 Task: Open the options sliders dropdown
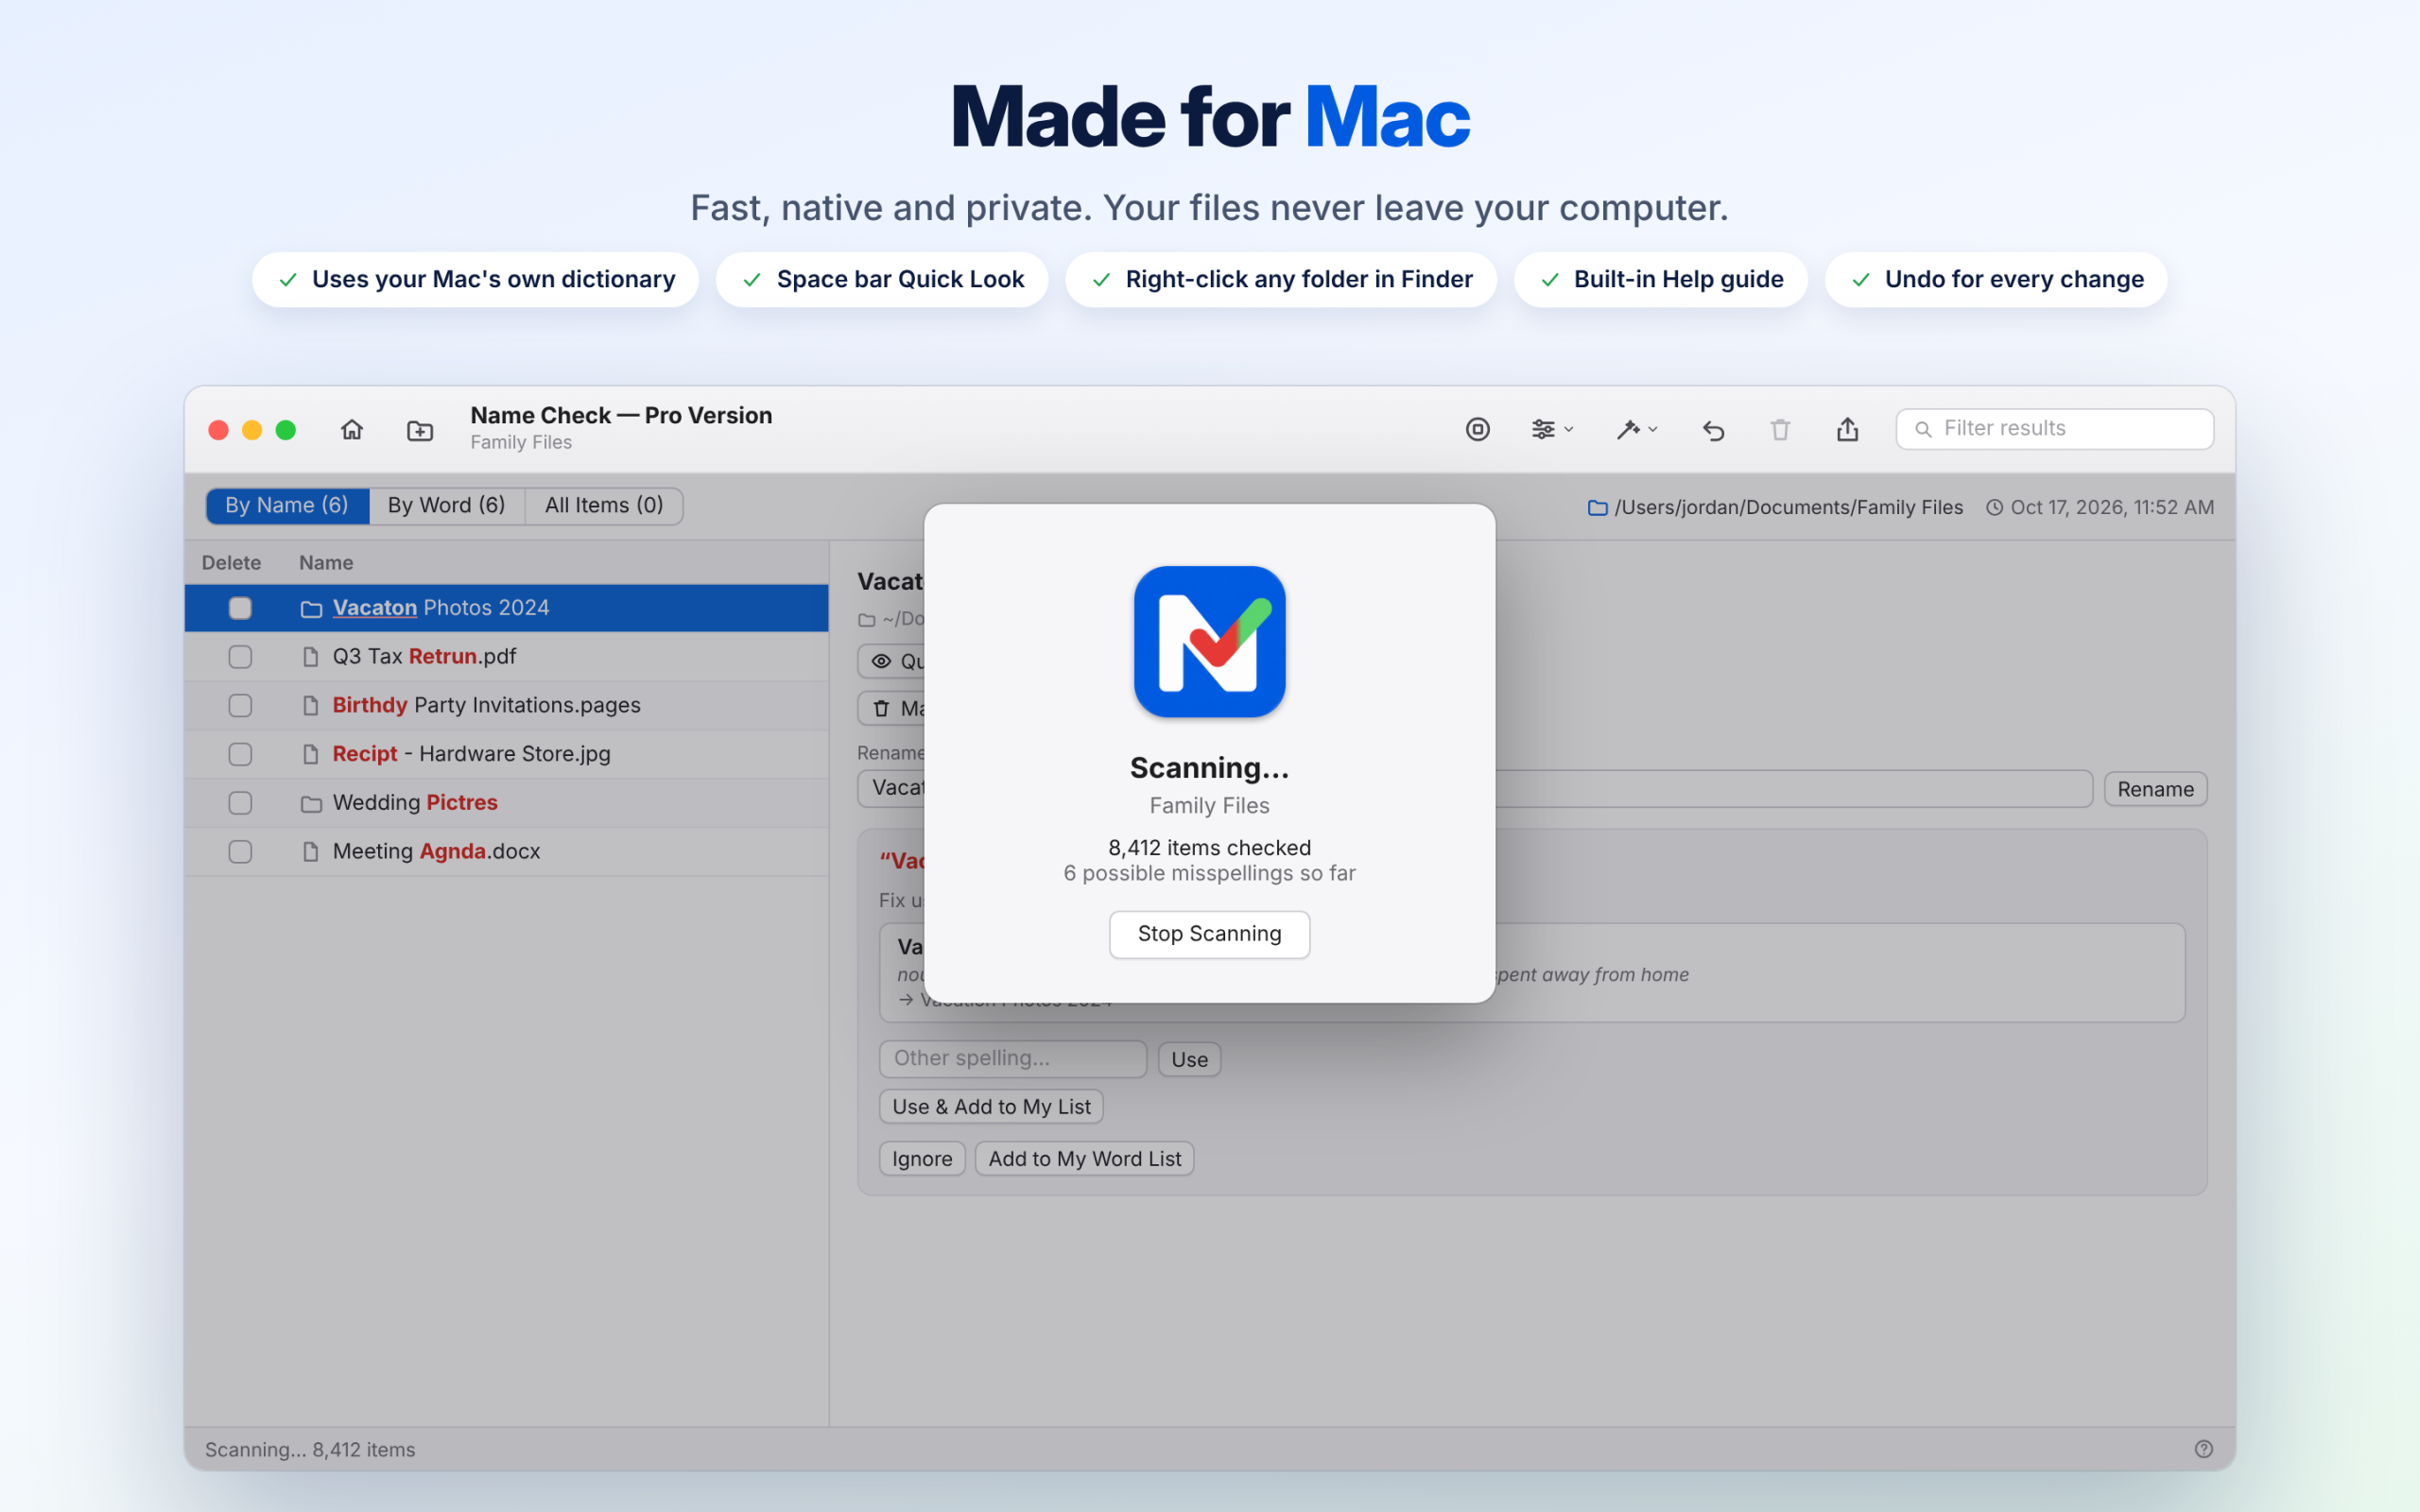click(1552, 429)
